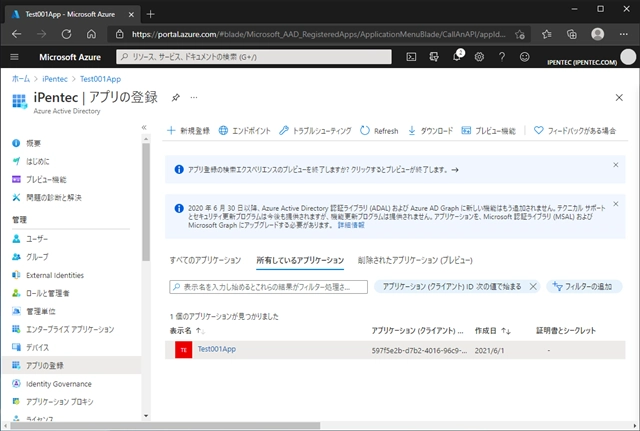The width and height of the screenshot is (640, 431).
Task: Pin the アプリの登録 blade
Action: click(x=176, y=97)
